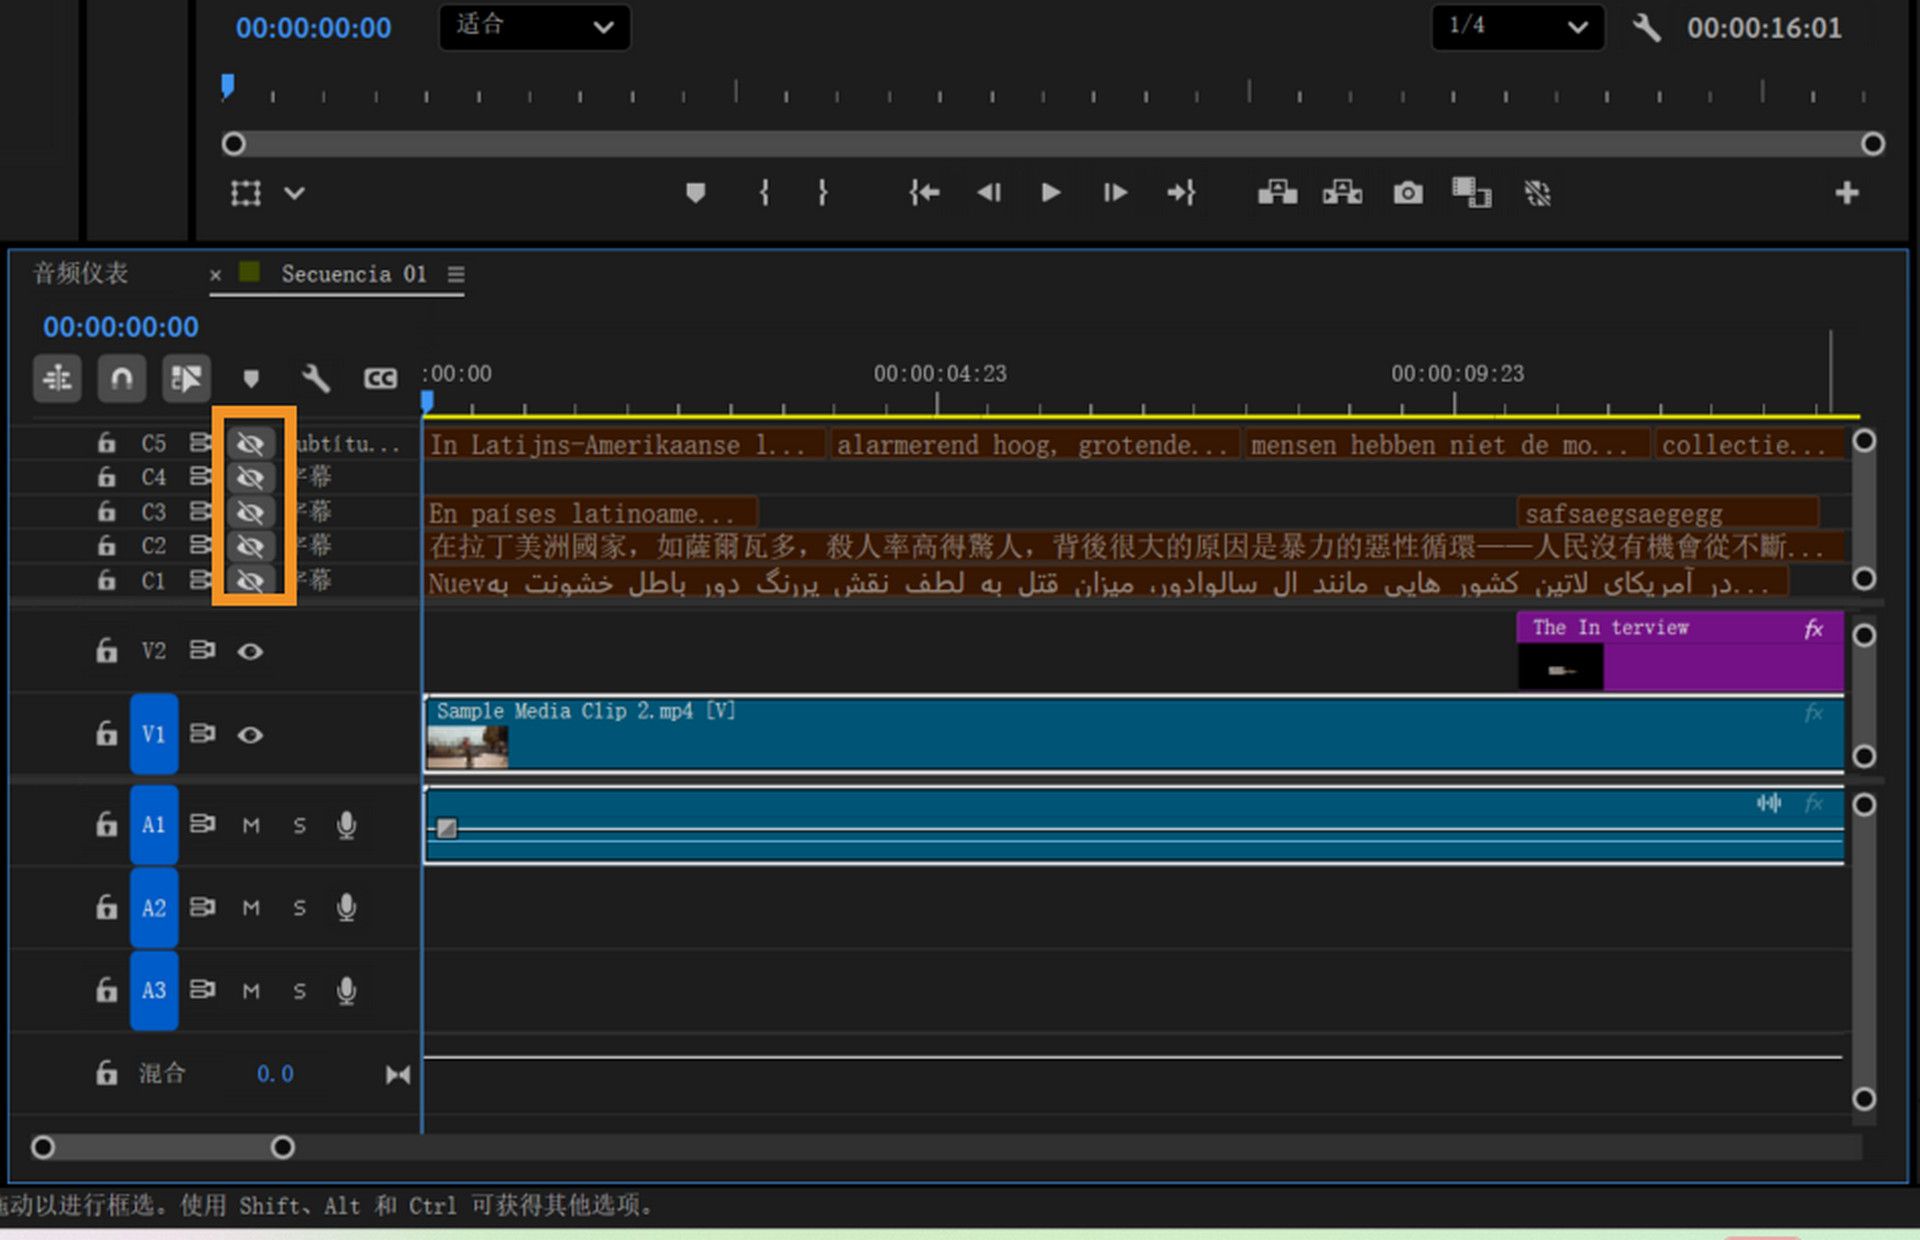Click the Play button in program monitor
Image resolution: width=1920 pixels, height=1240 pixels.
(x=1050, y=192)
